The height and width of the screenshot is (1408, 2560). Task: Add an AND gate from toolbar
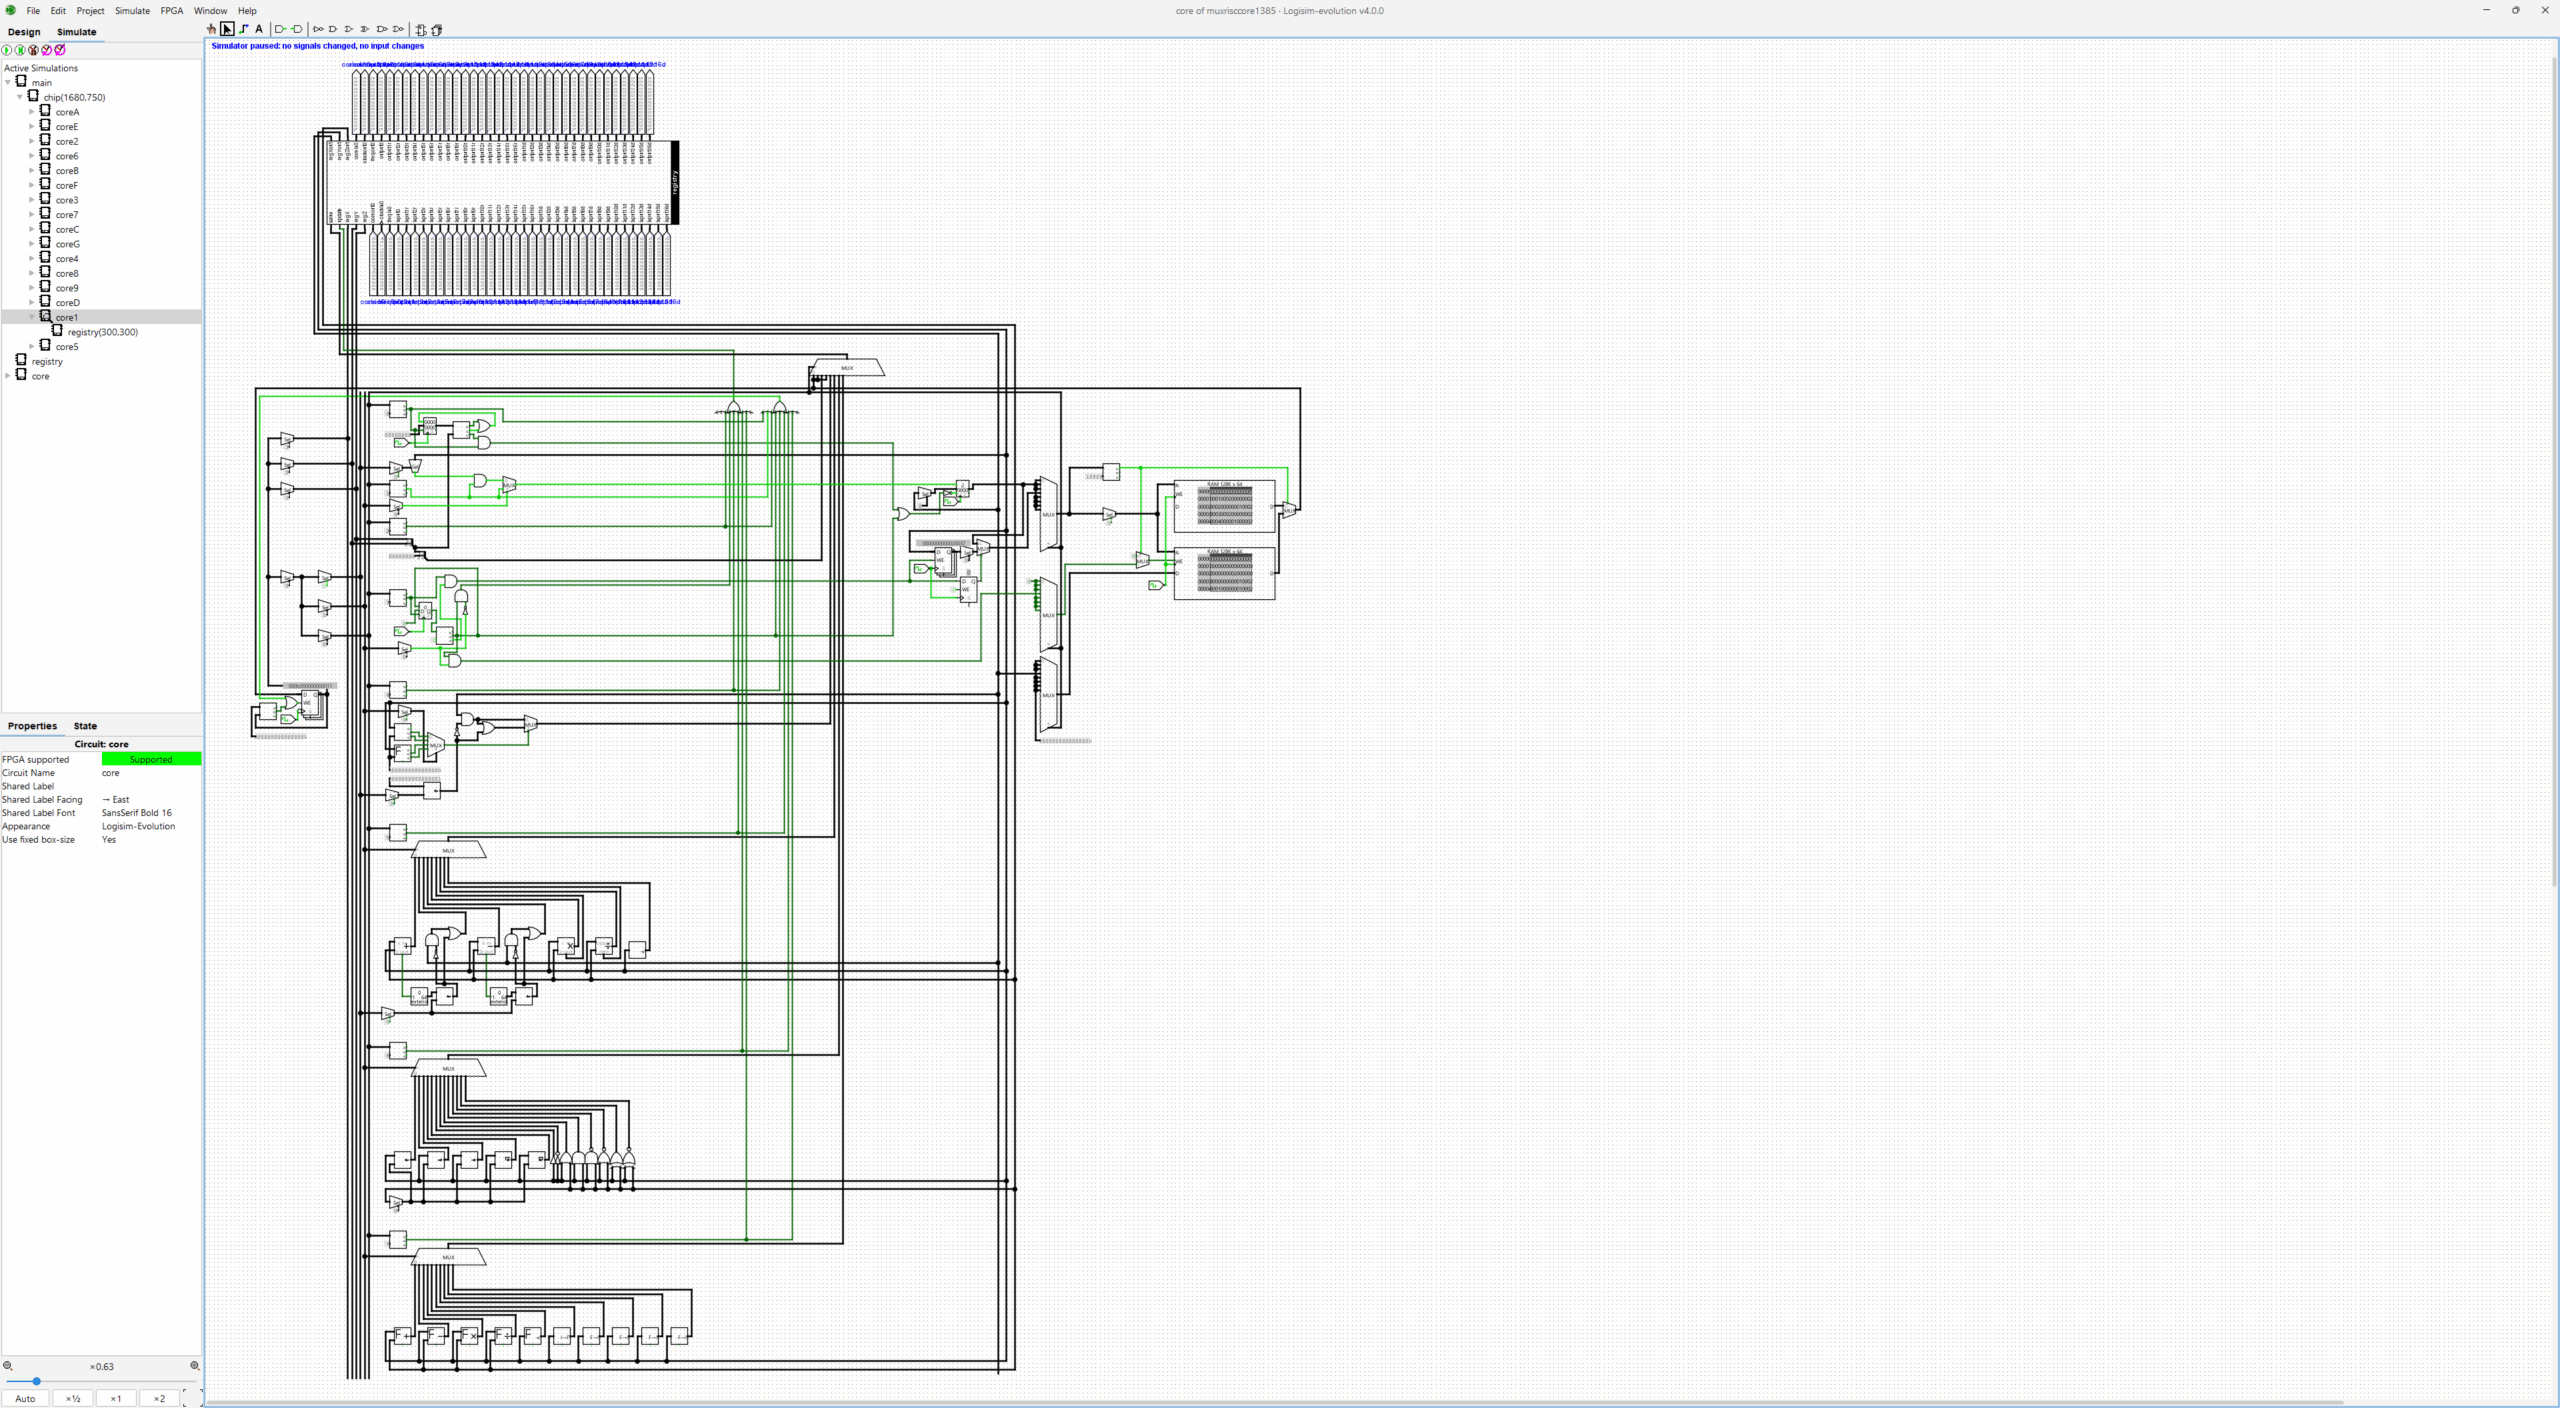coord(333,29)
